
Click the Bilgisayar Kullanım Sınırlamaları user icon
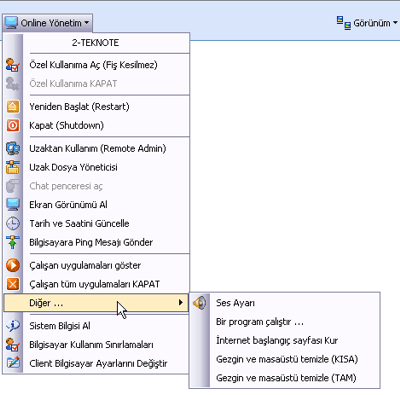[13, 344]
